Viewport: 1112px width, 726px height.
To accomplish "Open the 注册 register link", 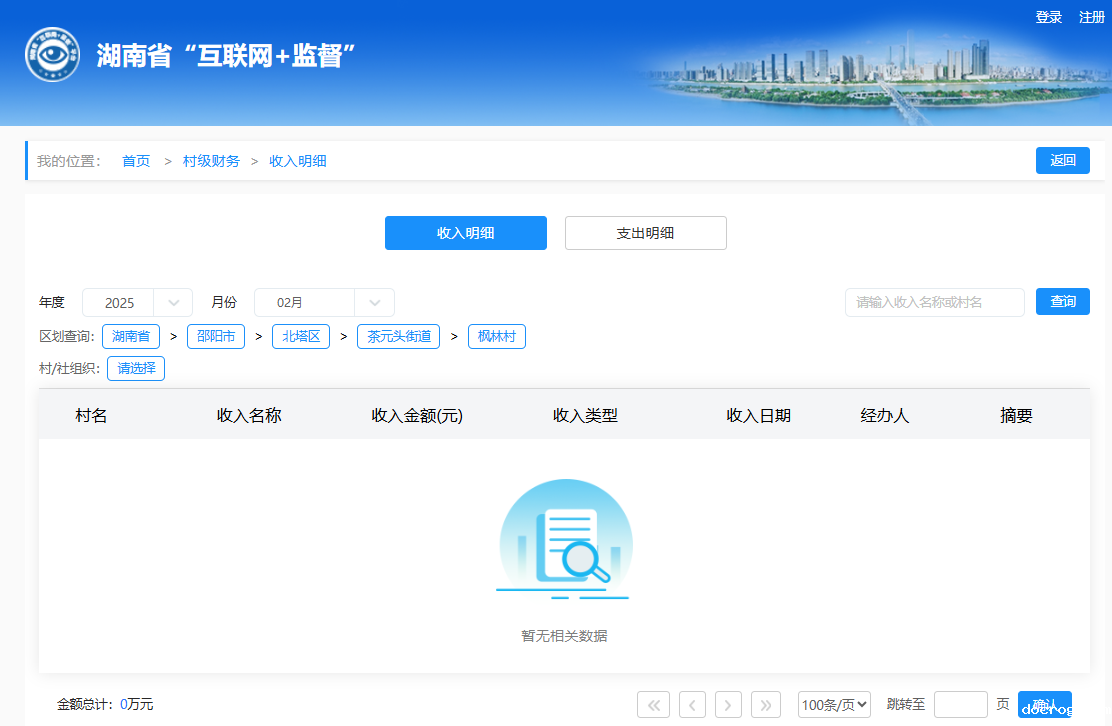I will tap(1092, 17).
